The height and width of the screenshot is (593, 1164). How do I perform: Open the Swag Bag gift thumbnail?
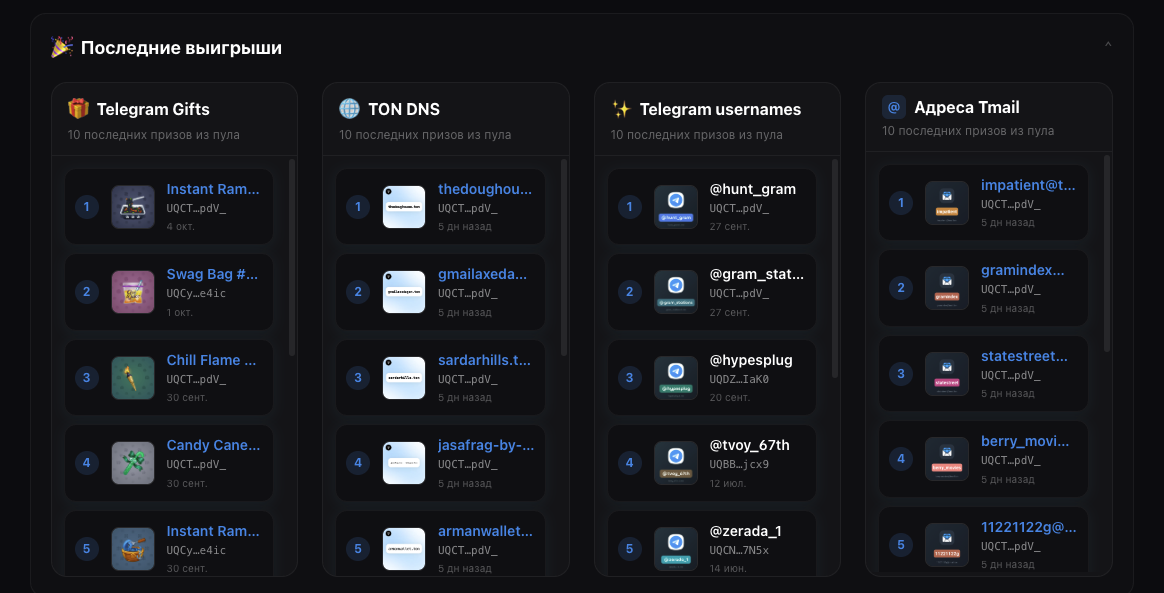pyautogui.click(x=133, y=292)
